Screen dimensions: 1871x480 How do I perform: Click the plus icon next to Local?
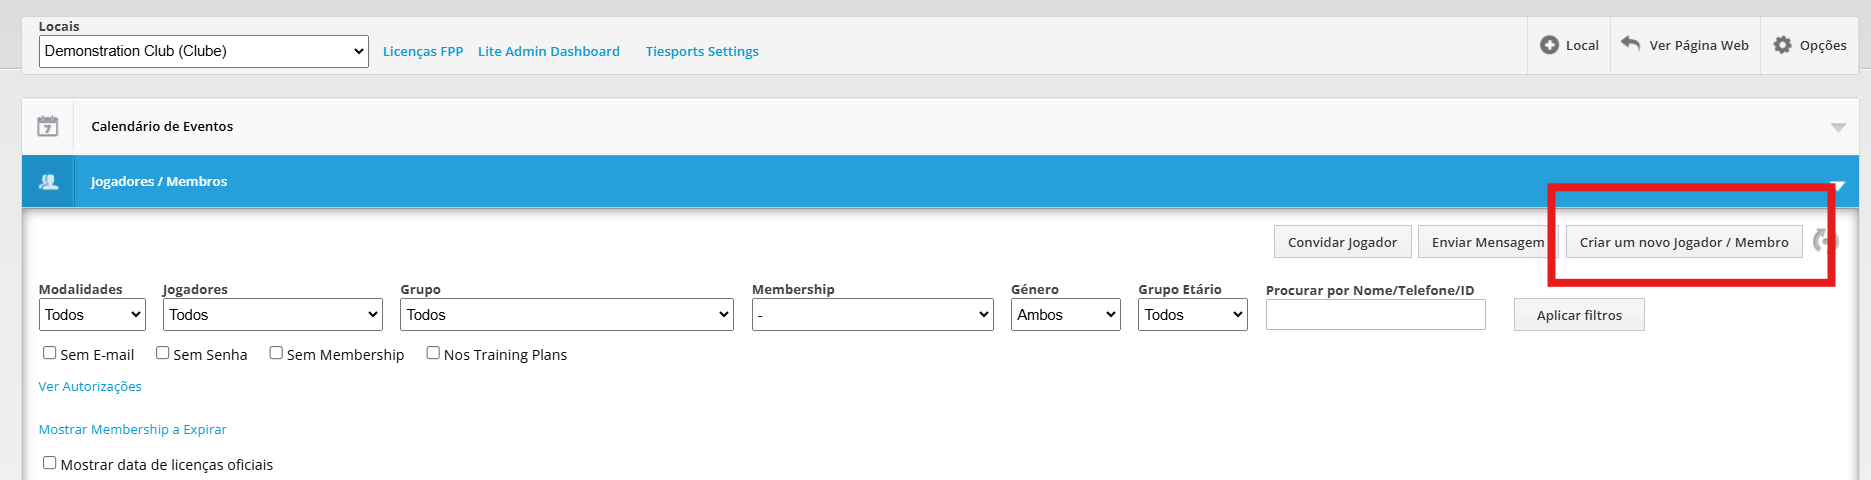pyautogui.click(x=1549, y=45)
